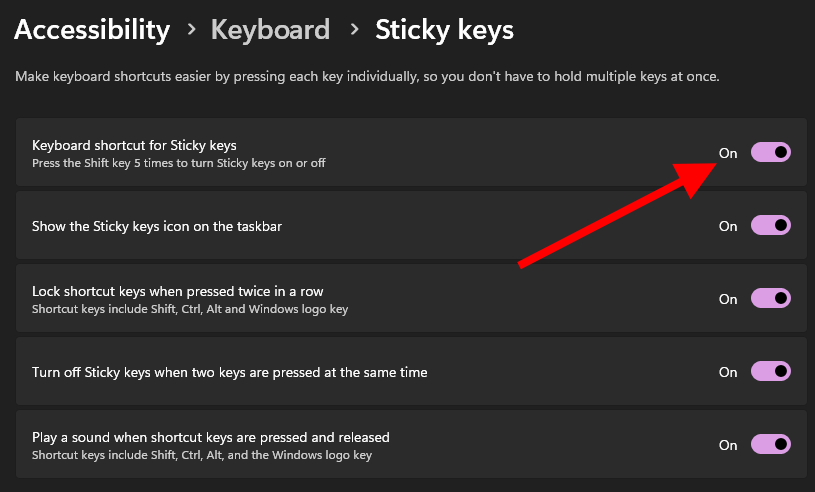Click On label beside Play a sound toggle

tap(728, 445)
